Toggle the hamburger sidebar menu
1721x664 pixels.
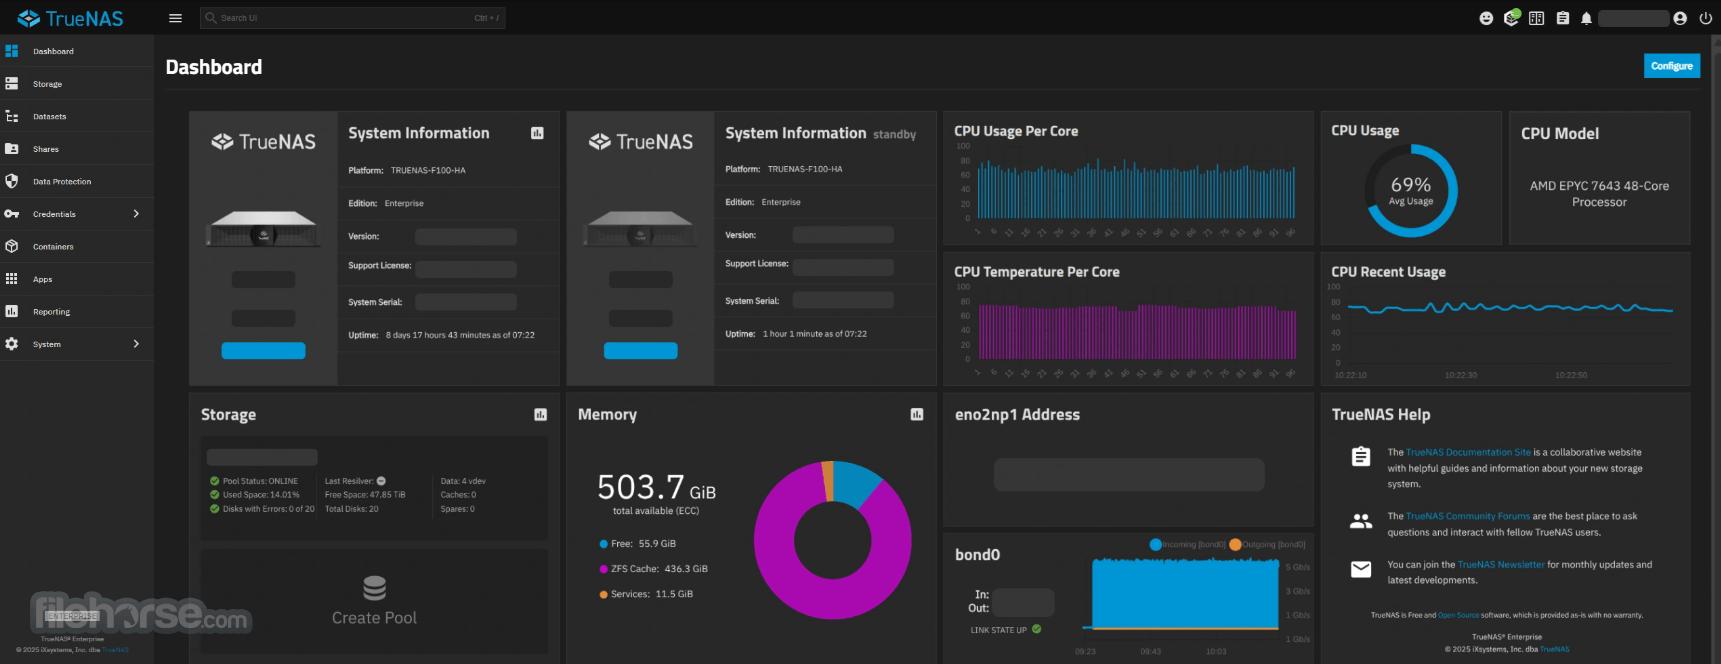[x=175, y=18]
